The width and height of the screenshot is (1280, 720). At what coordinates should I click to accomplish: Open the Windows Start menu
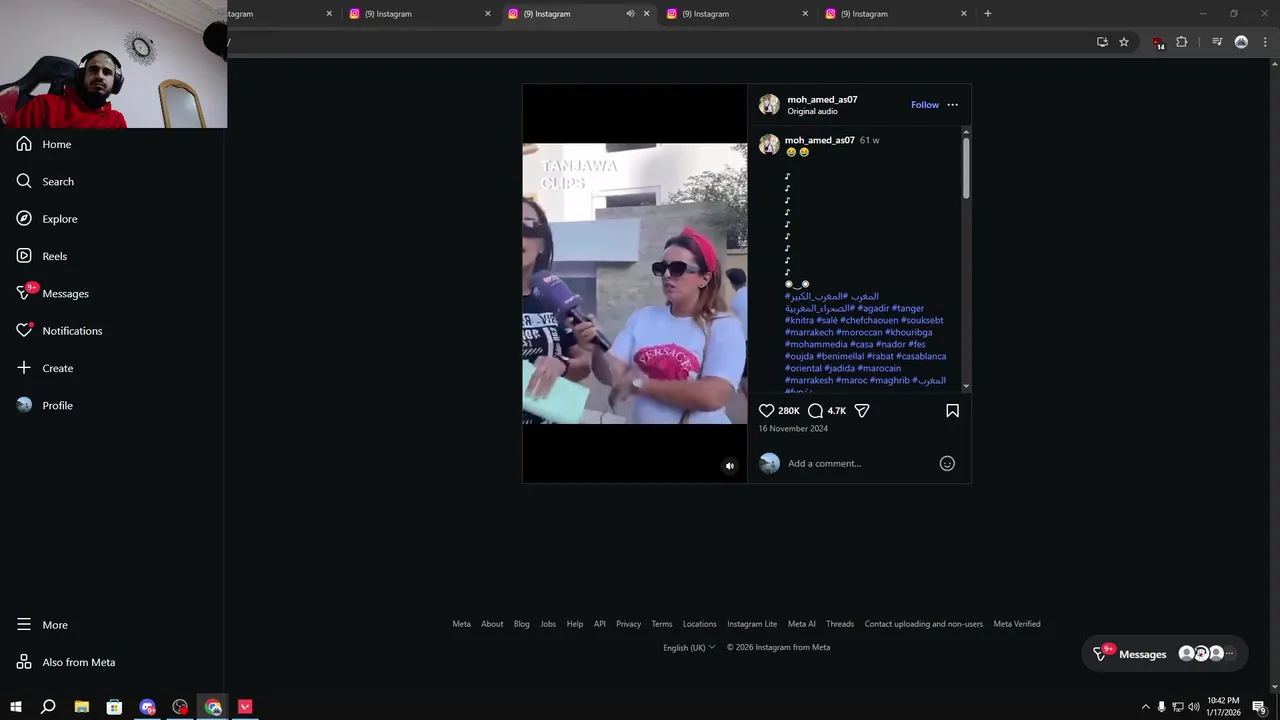click(x=15, y=707)
